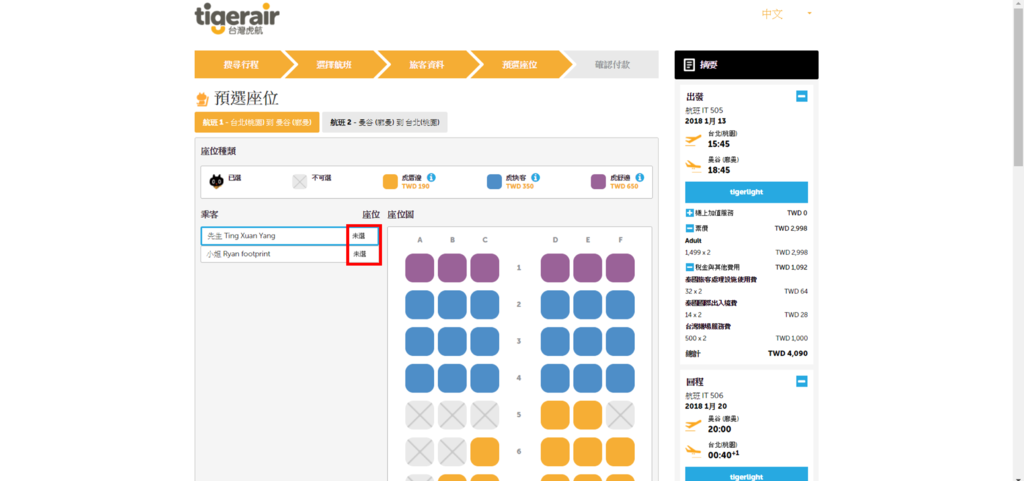Click the tigerair logo
Image resolution: width=1024 pixels, height=481 pixels.
coord(236,20)
